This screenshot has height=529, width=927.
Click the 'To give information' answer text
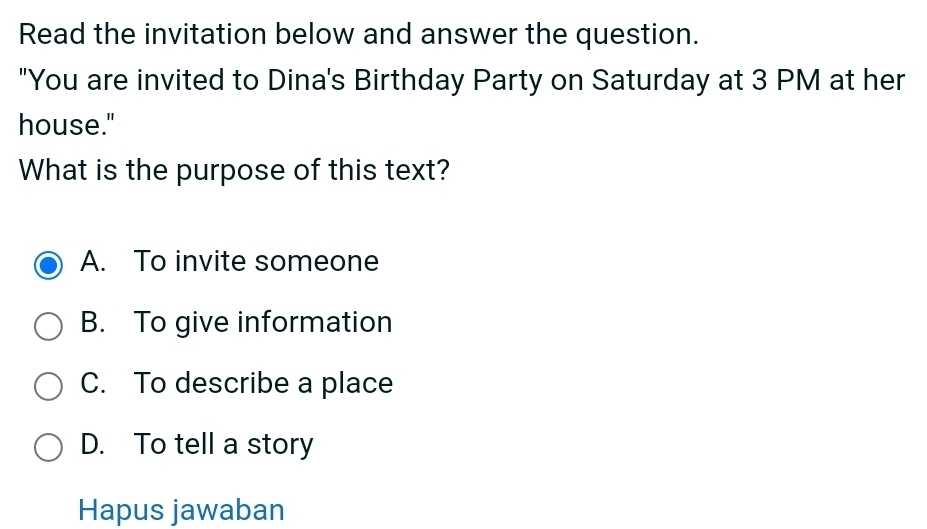tap(263, 323)
